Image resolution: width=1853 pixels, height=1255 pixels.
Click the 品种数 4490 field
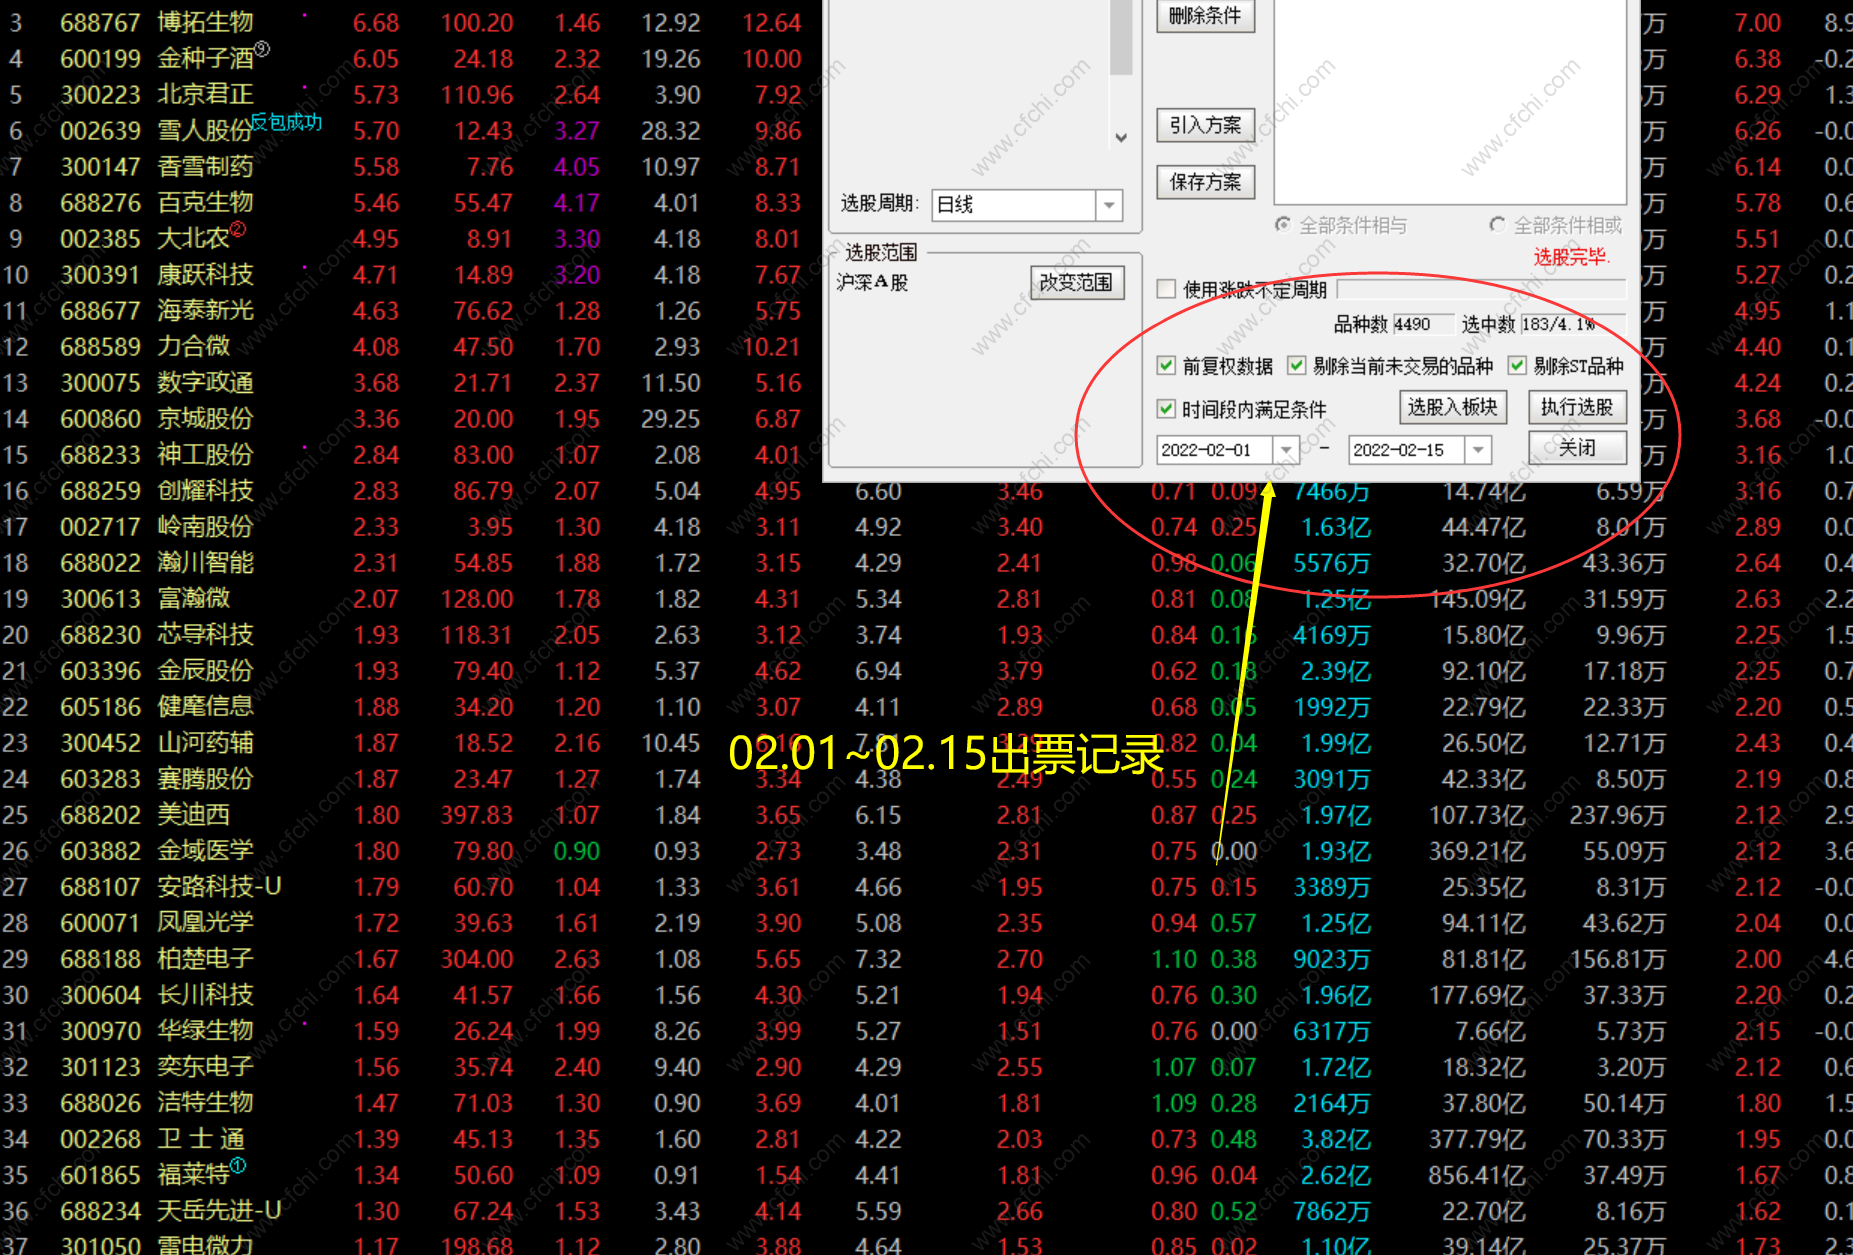click(1423, 324)
